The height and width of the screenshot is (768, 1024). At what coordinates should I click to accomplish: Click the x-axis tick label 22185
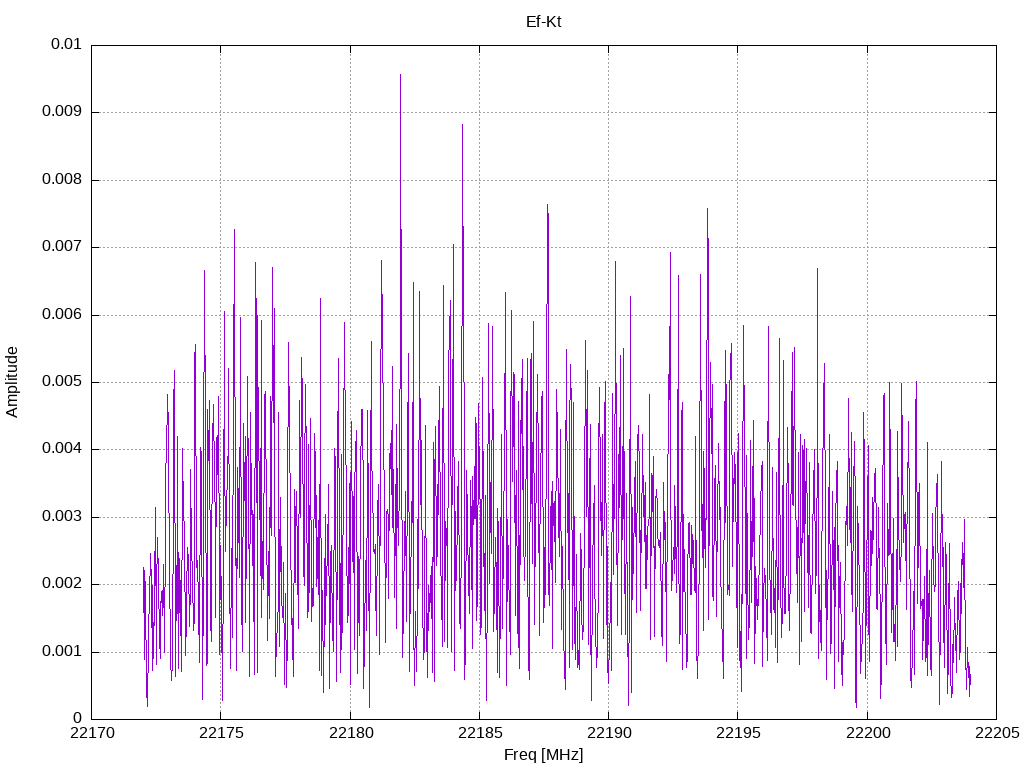(x=480, y=733)
